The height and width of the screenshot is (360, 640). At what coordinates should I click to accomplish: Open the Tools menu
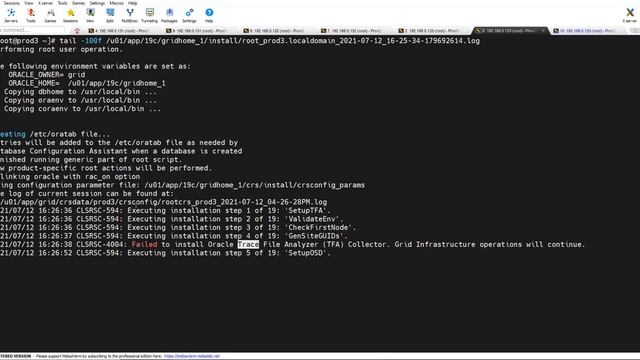(62, 3)
